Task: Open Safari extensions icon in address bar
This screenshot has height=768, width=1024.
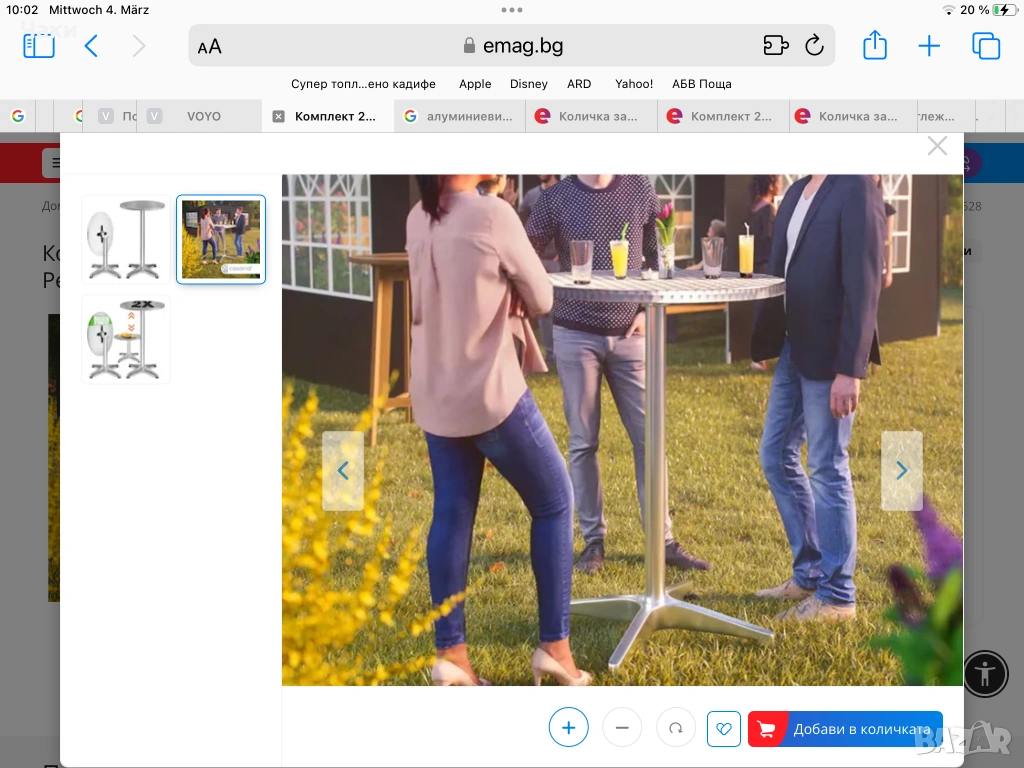Action: tap(776, 46)
